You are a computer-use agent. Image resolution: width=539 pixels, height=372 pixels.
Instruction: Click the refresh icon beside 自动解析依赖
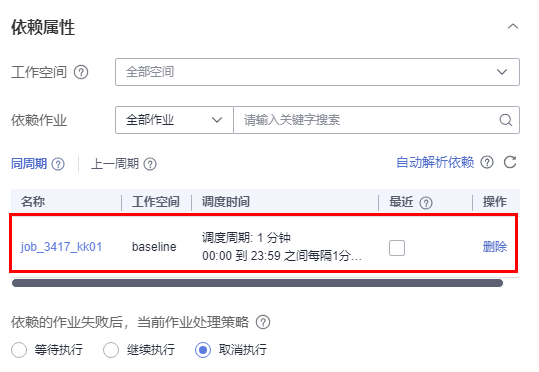[x=510, y=162]
